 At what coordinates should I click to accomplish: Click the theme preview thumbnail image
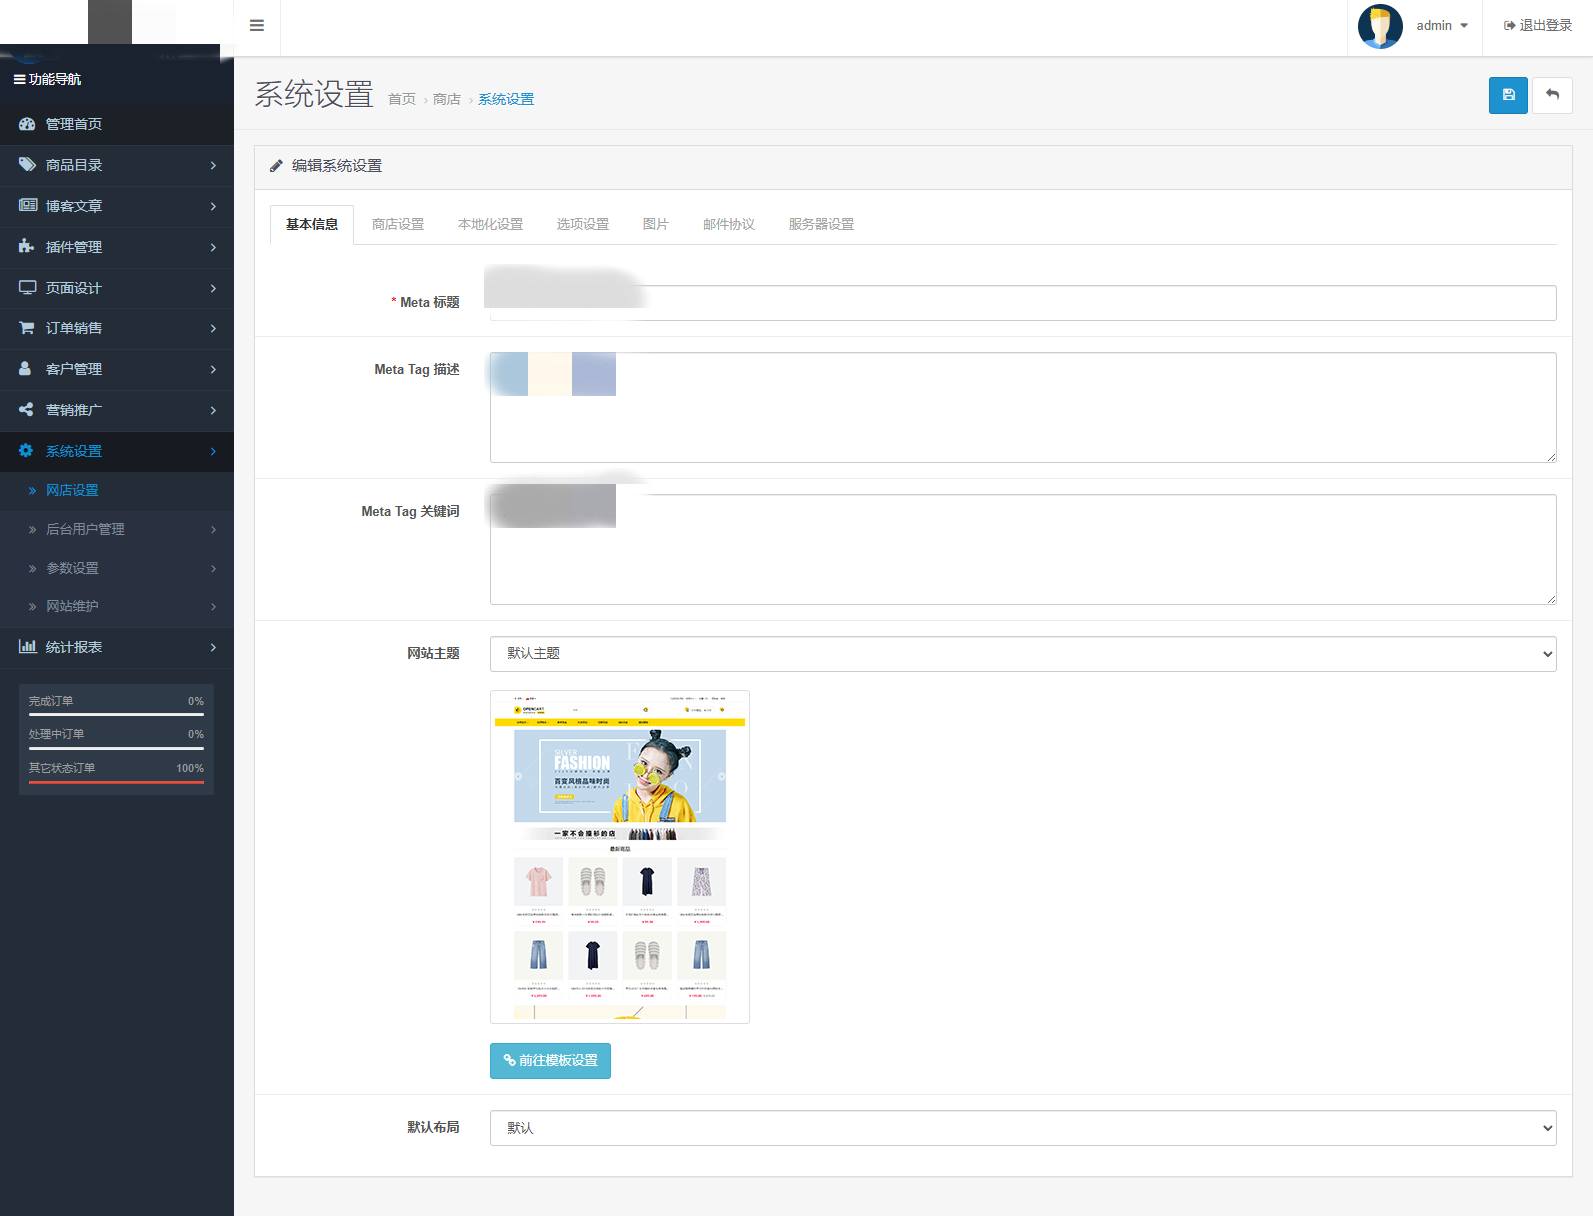(x=620, y=857)
